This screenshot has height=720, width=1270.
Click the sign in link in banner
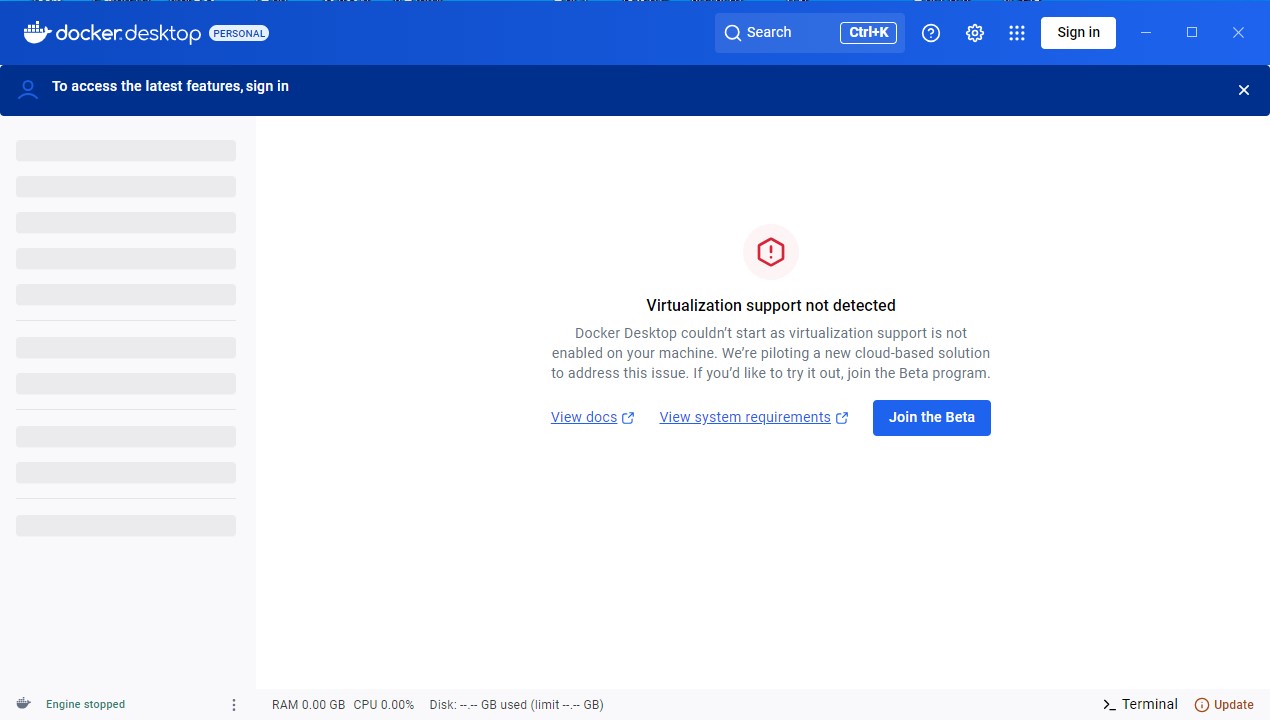pos(268,86)
